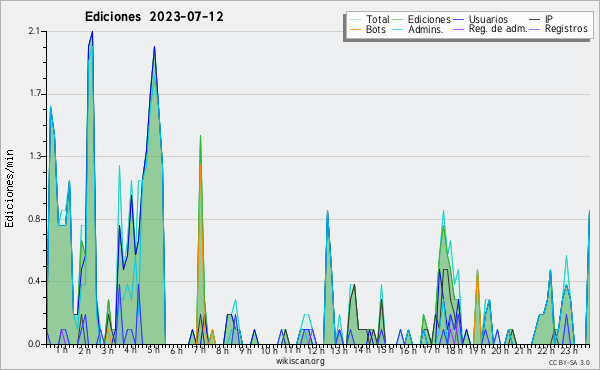This screenshot has width=600, height=370.
Task: Click the '21 h' x-axis label
Action: pos(523,350)
